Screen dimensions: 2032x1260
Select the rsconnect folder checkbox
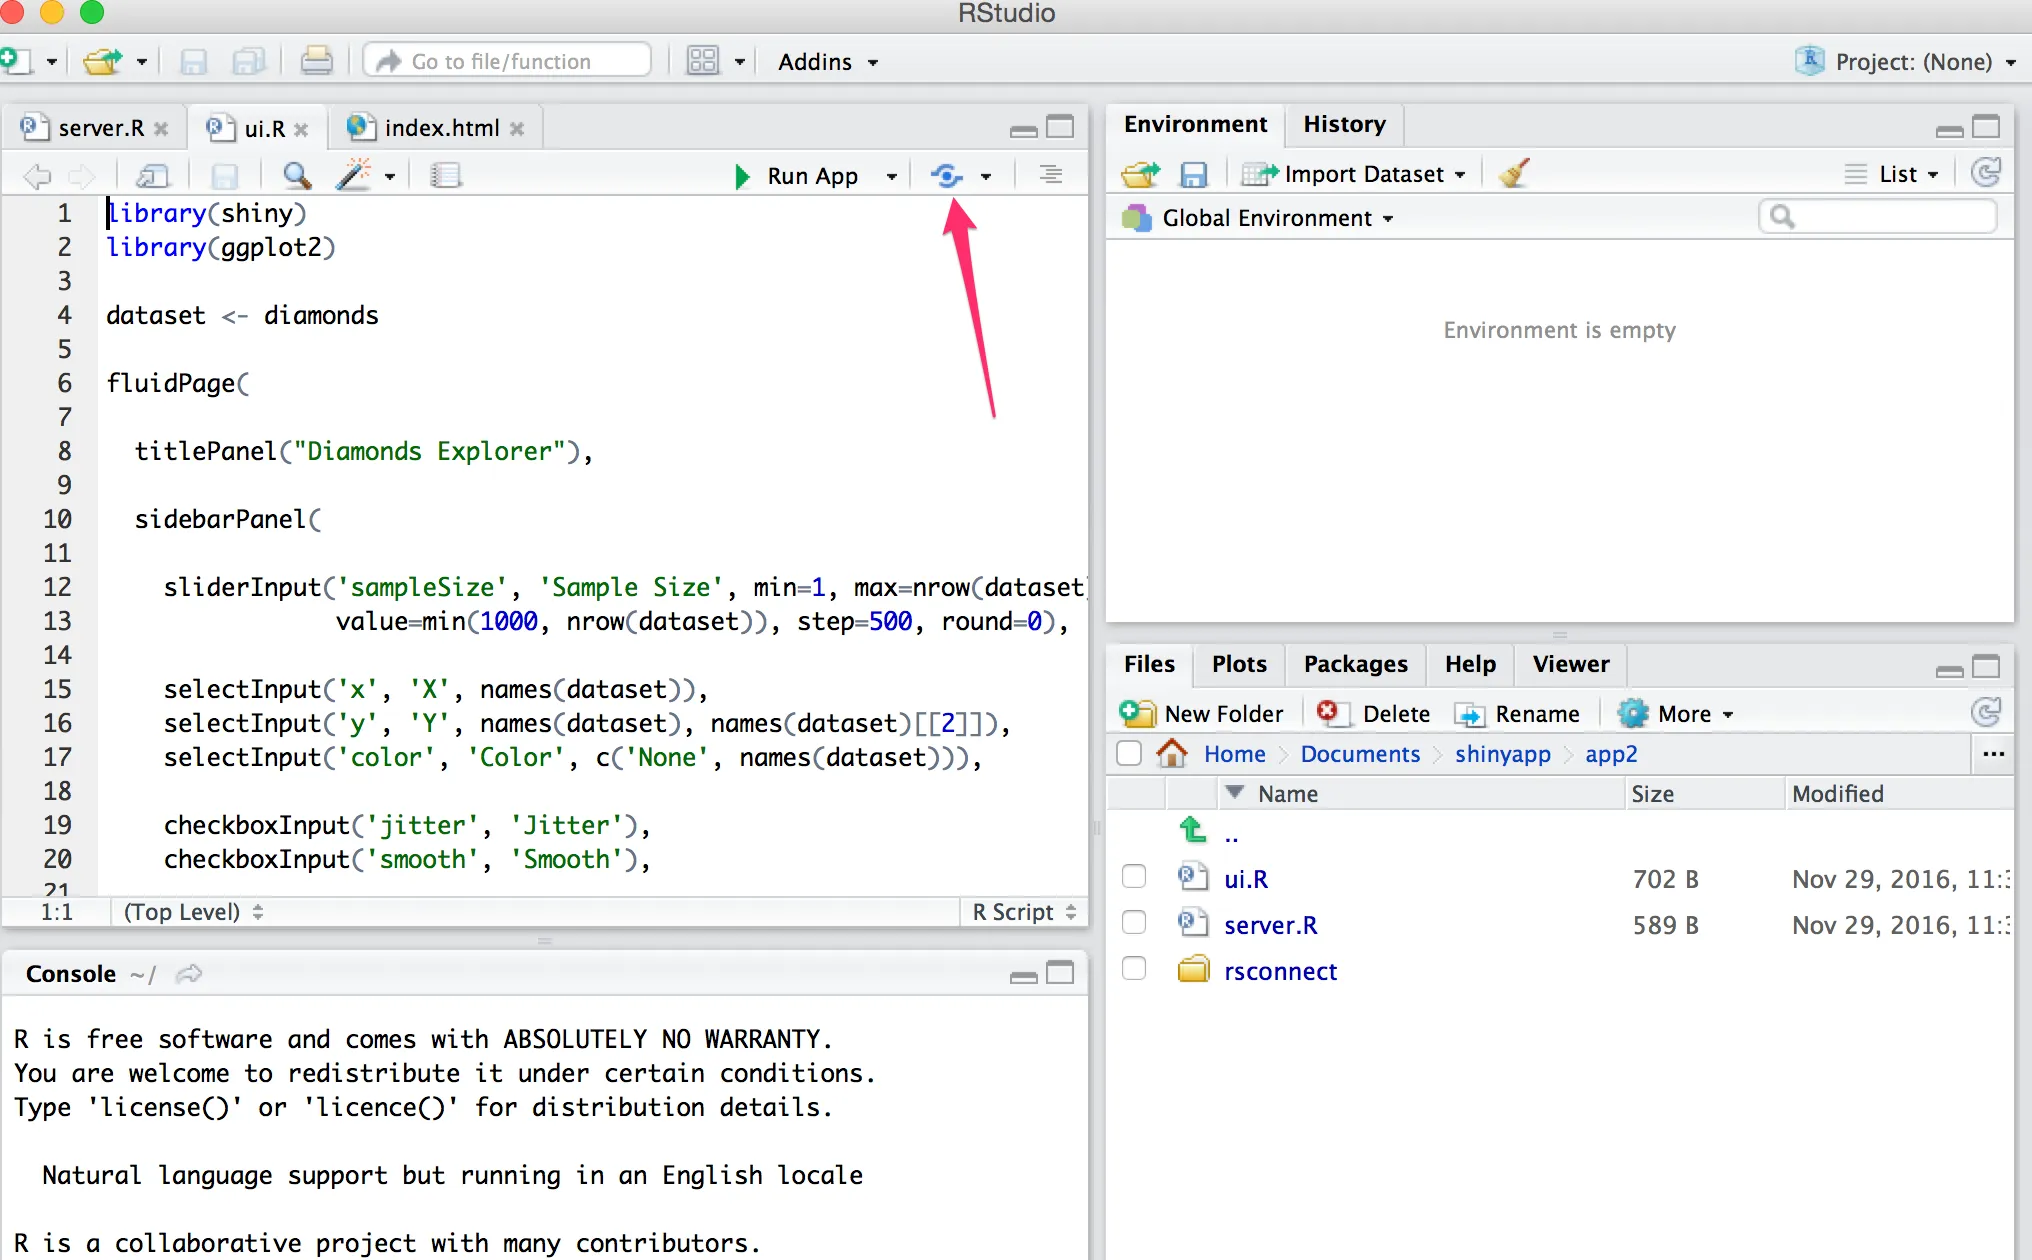(1134, 969)
